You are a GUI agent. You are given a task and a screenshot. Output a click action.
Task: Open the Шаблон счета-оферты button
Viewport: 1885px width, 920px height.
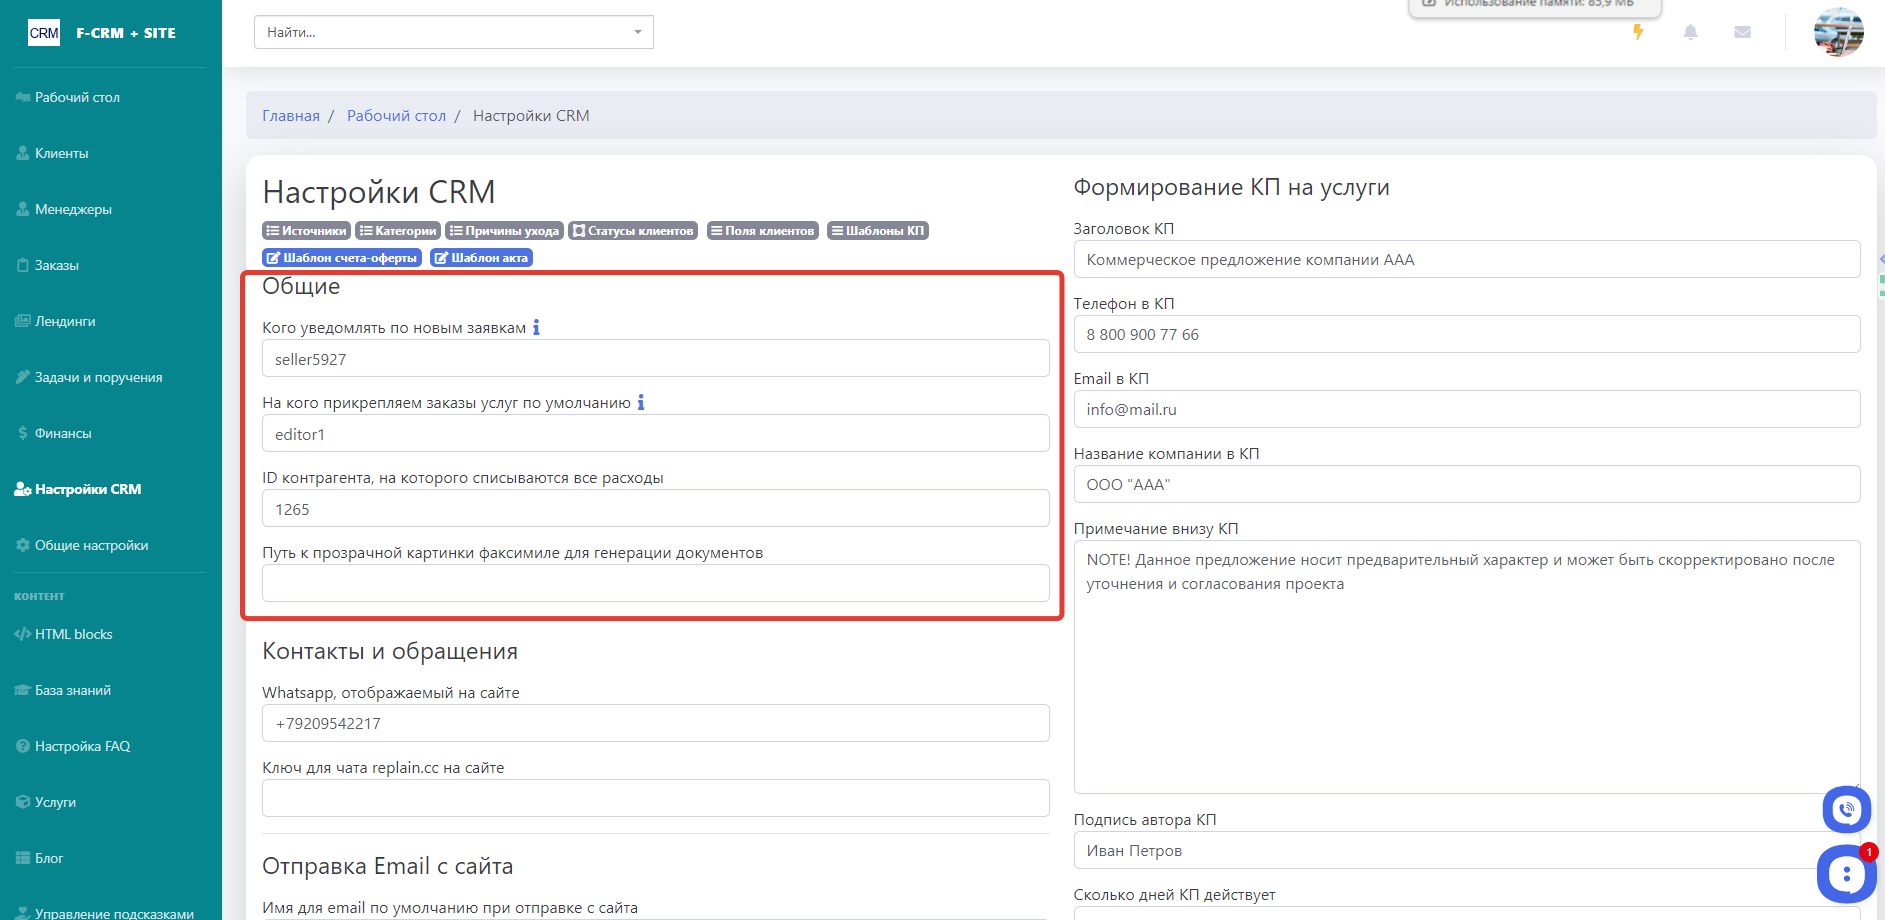pos(342,258)
